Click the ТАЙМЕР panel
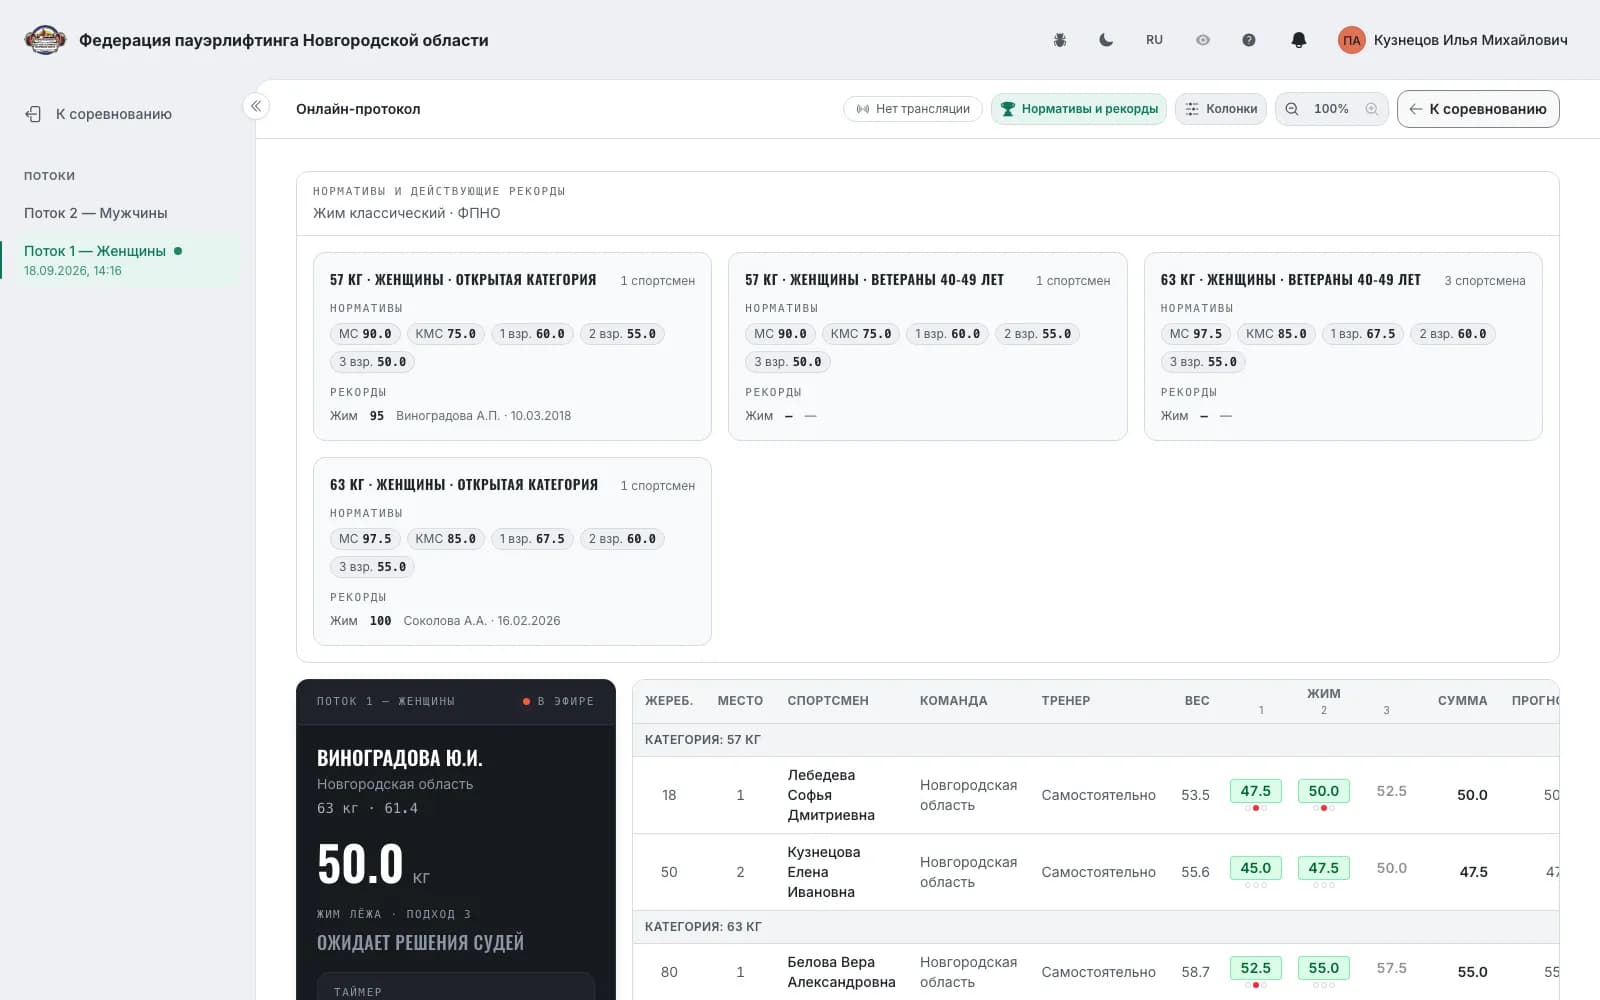1600x1000 pixels. (456, 986)
